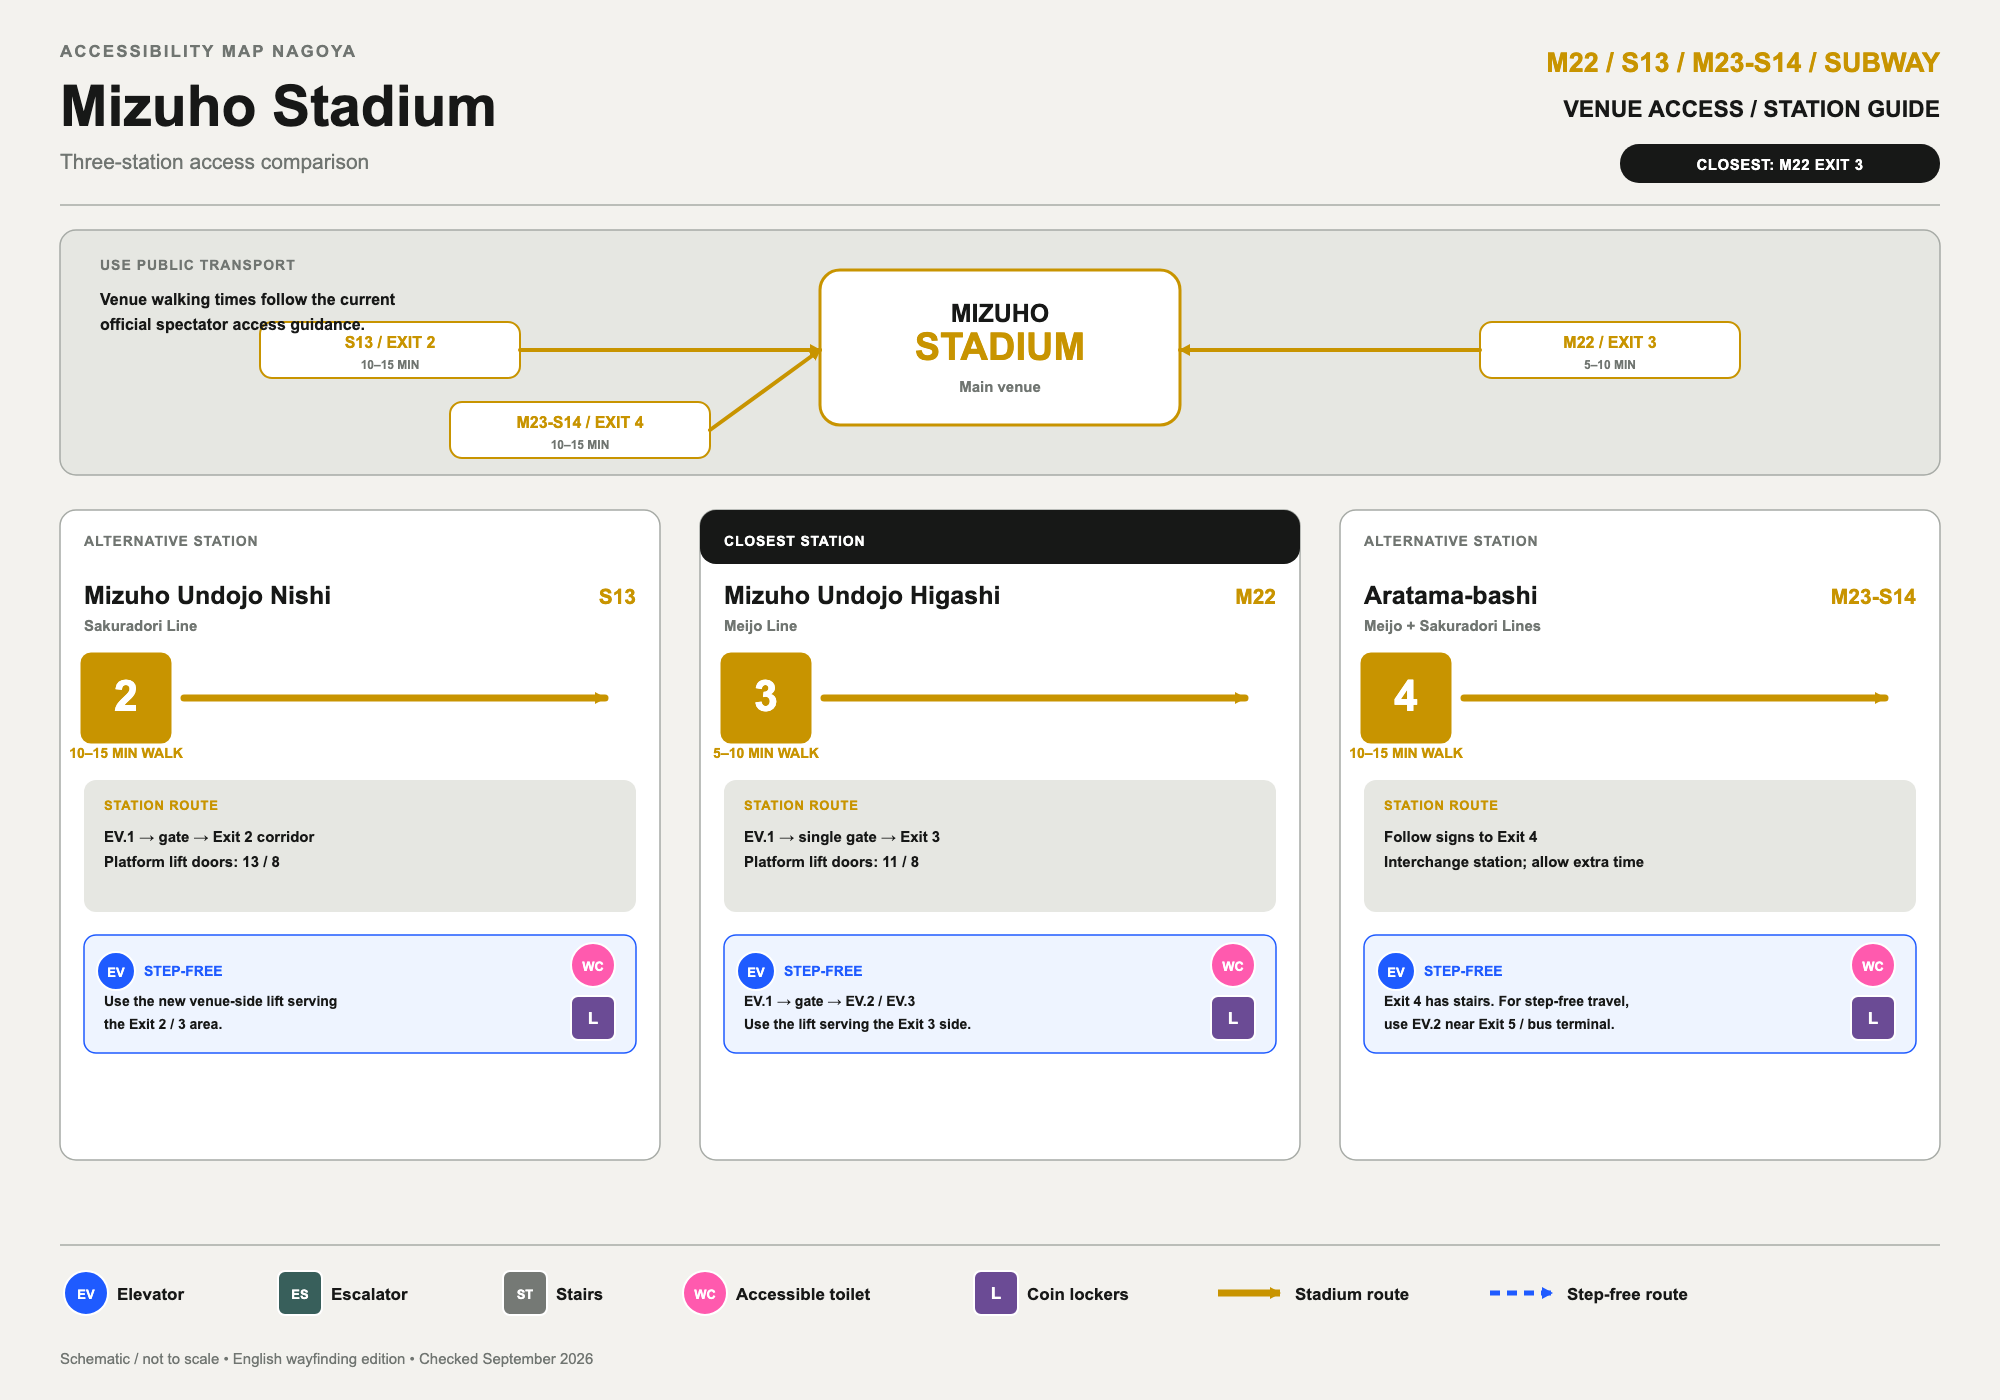This screenshot has width=2000, height=1400.
Task: Click the Accessible toilet legend icon
Action: [705, 1293]
